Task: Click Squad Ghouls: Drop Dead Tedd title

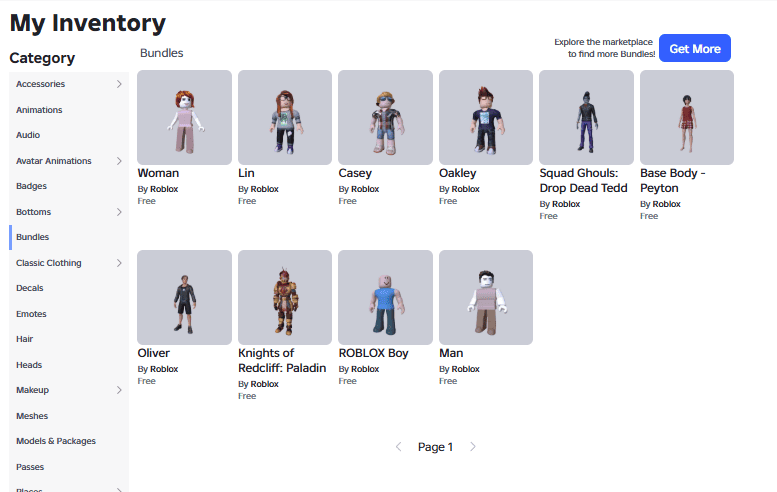Action: point(584,181)
